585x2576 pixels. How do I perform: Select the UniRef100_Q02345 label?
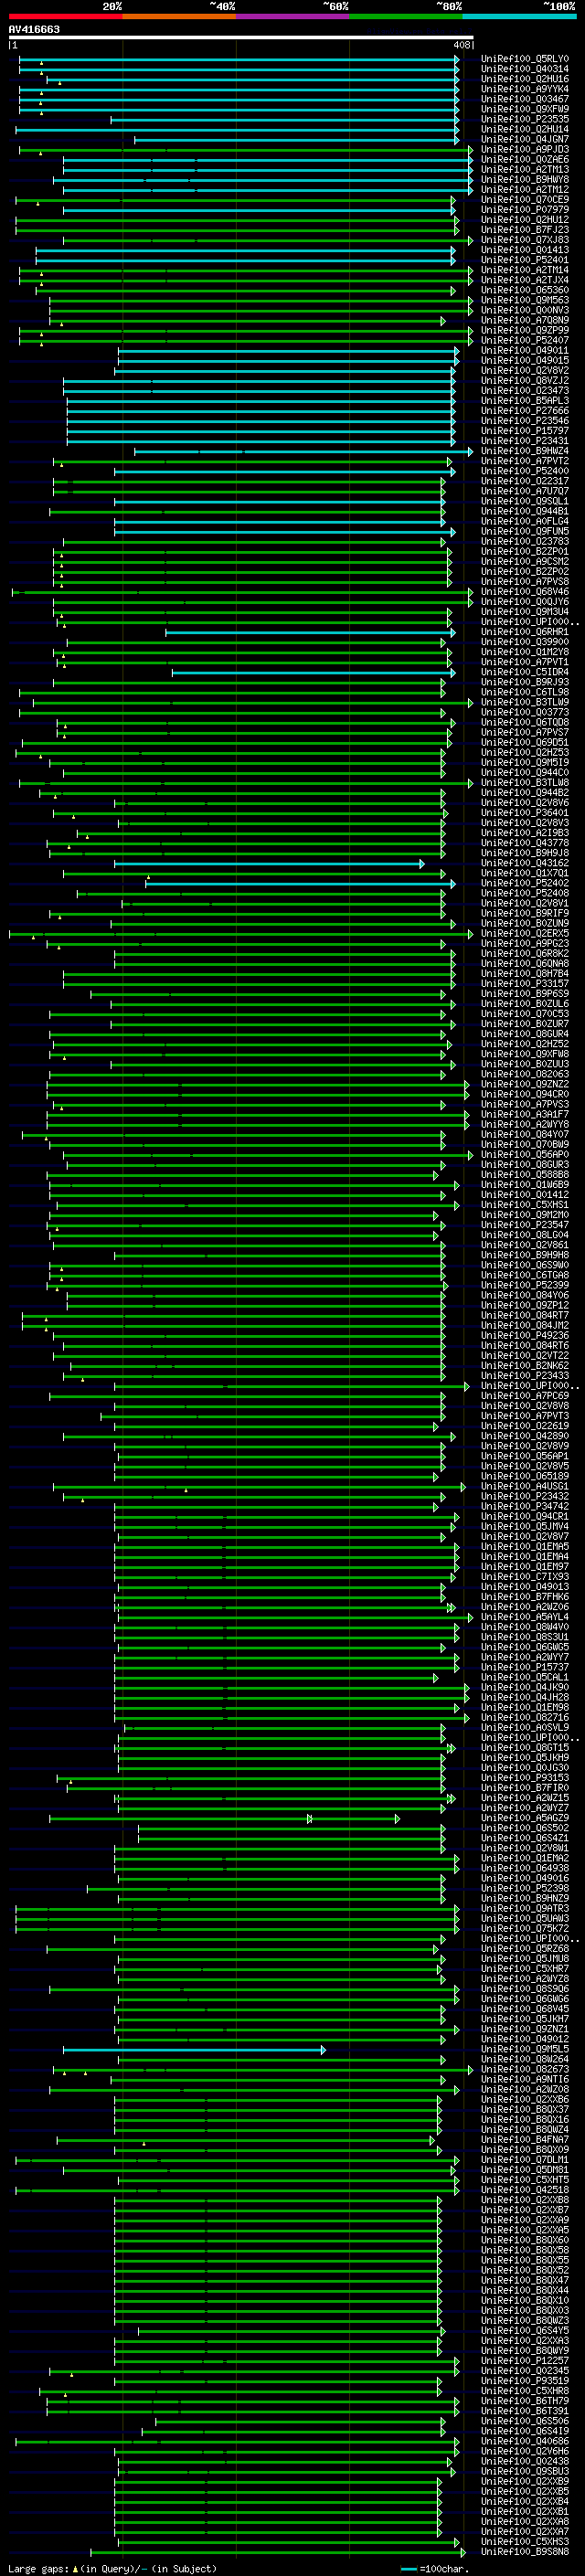click(x=525, y=2371)
